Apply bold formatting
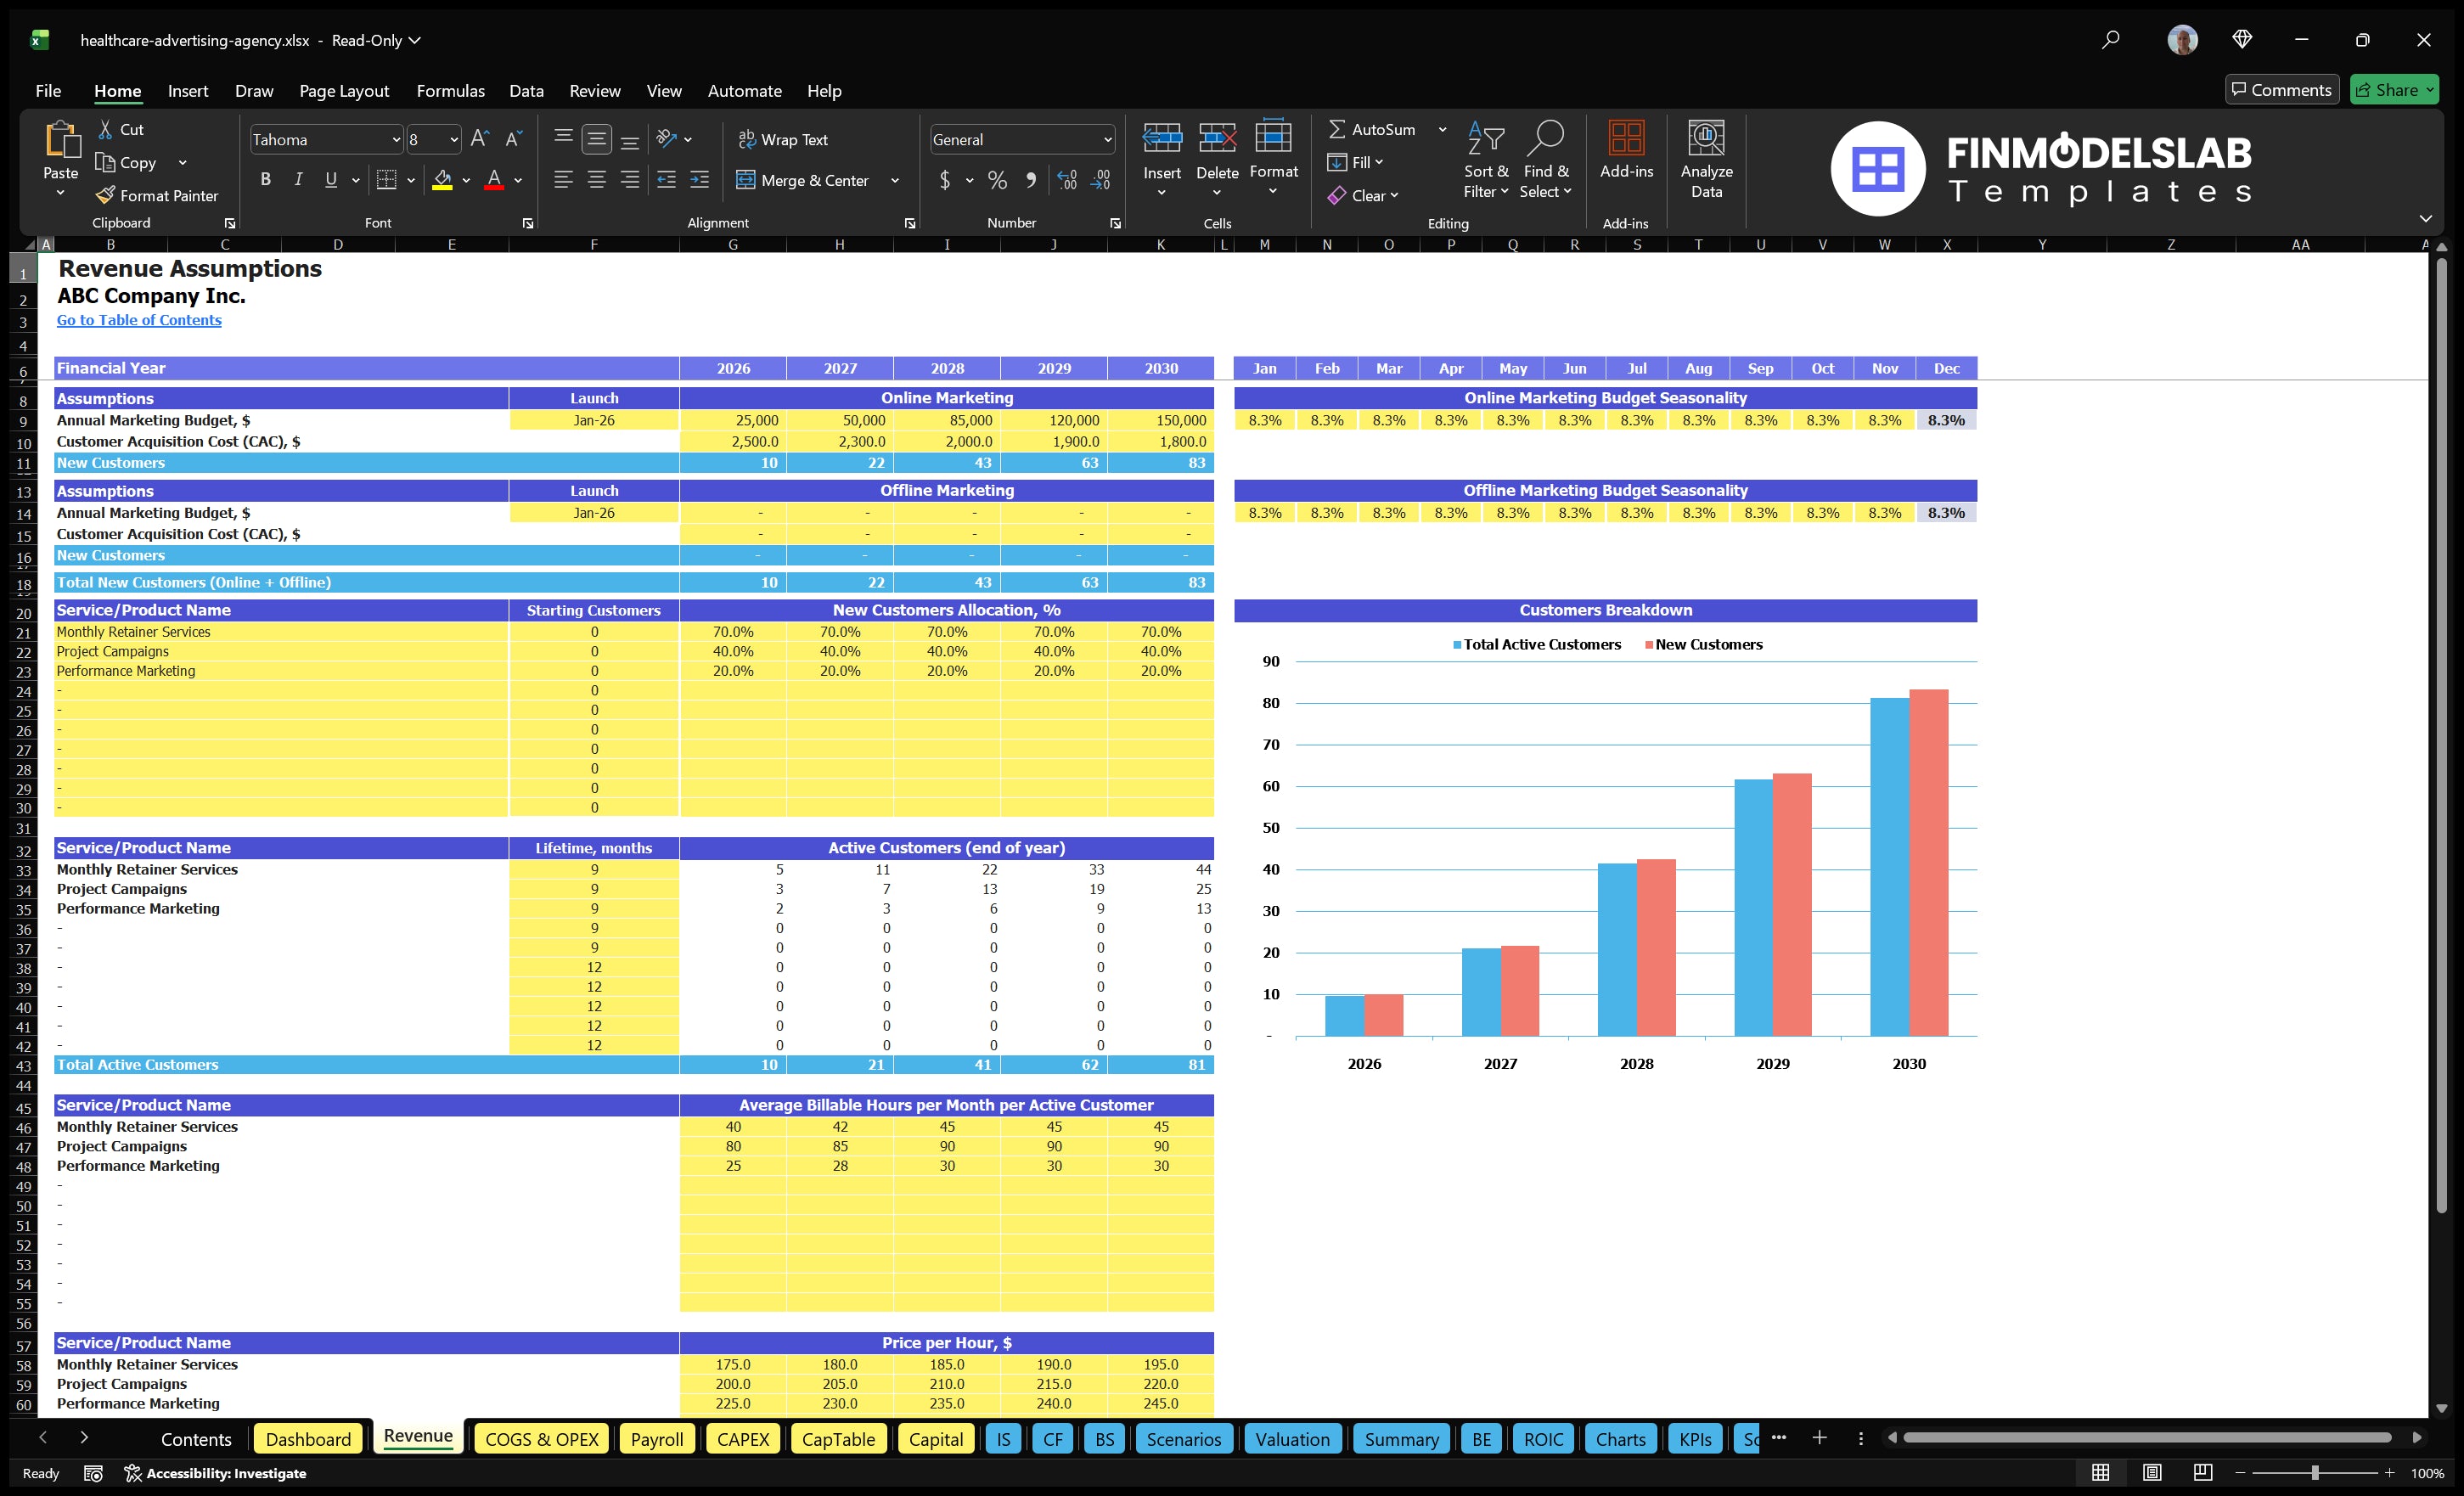 coord(265,179)
